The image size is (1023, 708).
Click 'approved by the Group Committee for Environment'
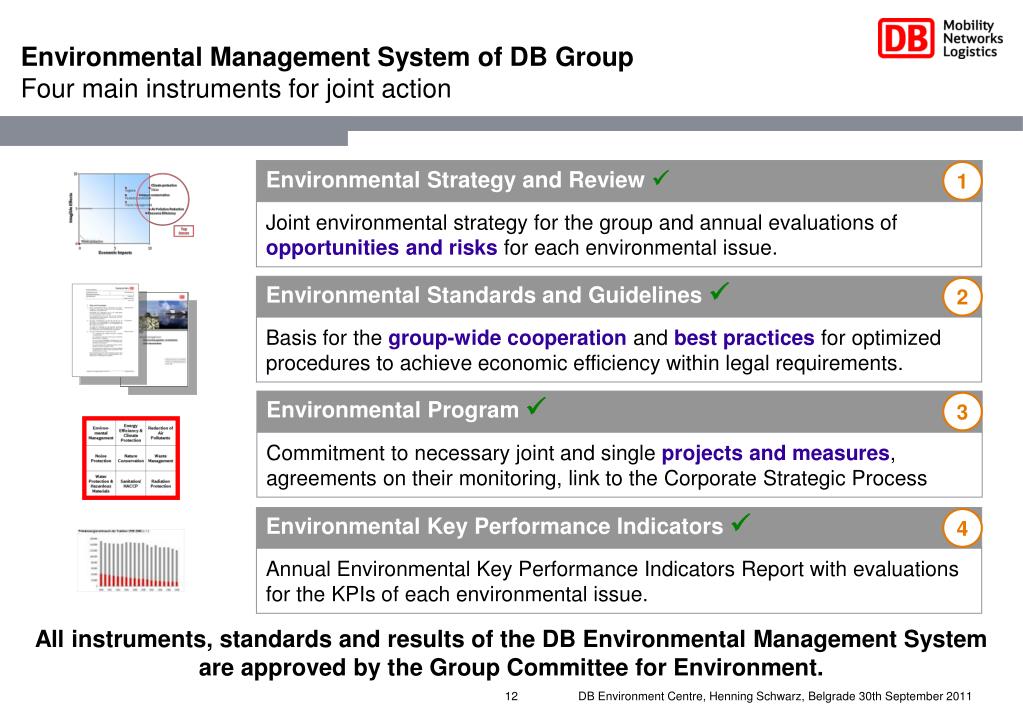(x=533, y=668)
